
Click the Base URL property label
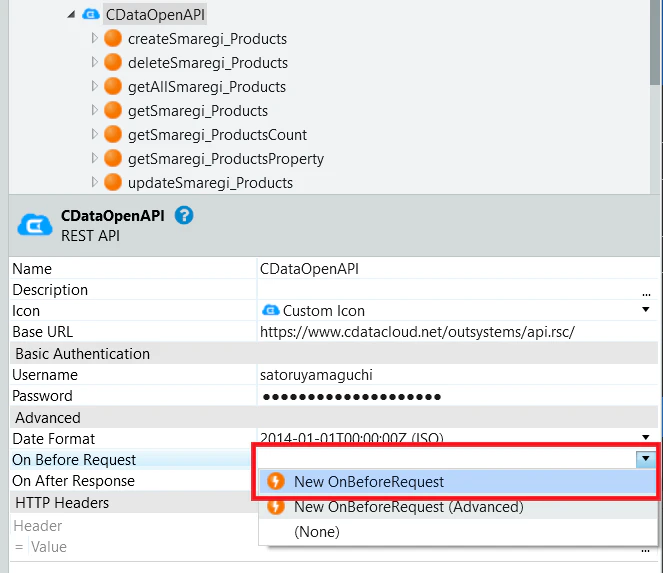pyautogui.click(x=43, y=332)
